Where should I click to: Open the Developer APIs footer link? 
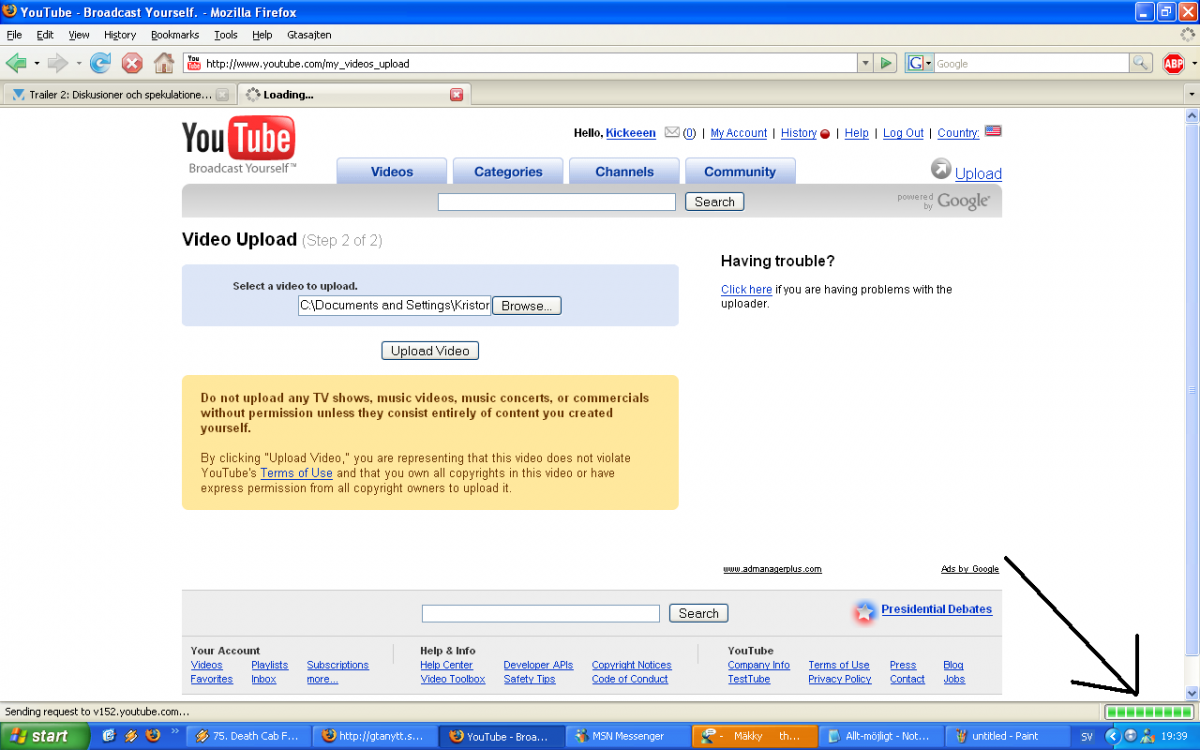pyautogui.click(x=538, y=665)
